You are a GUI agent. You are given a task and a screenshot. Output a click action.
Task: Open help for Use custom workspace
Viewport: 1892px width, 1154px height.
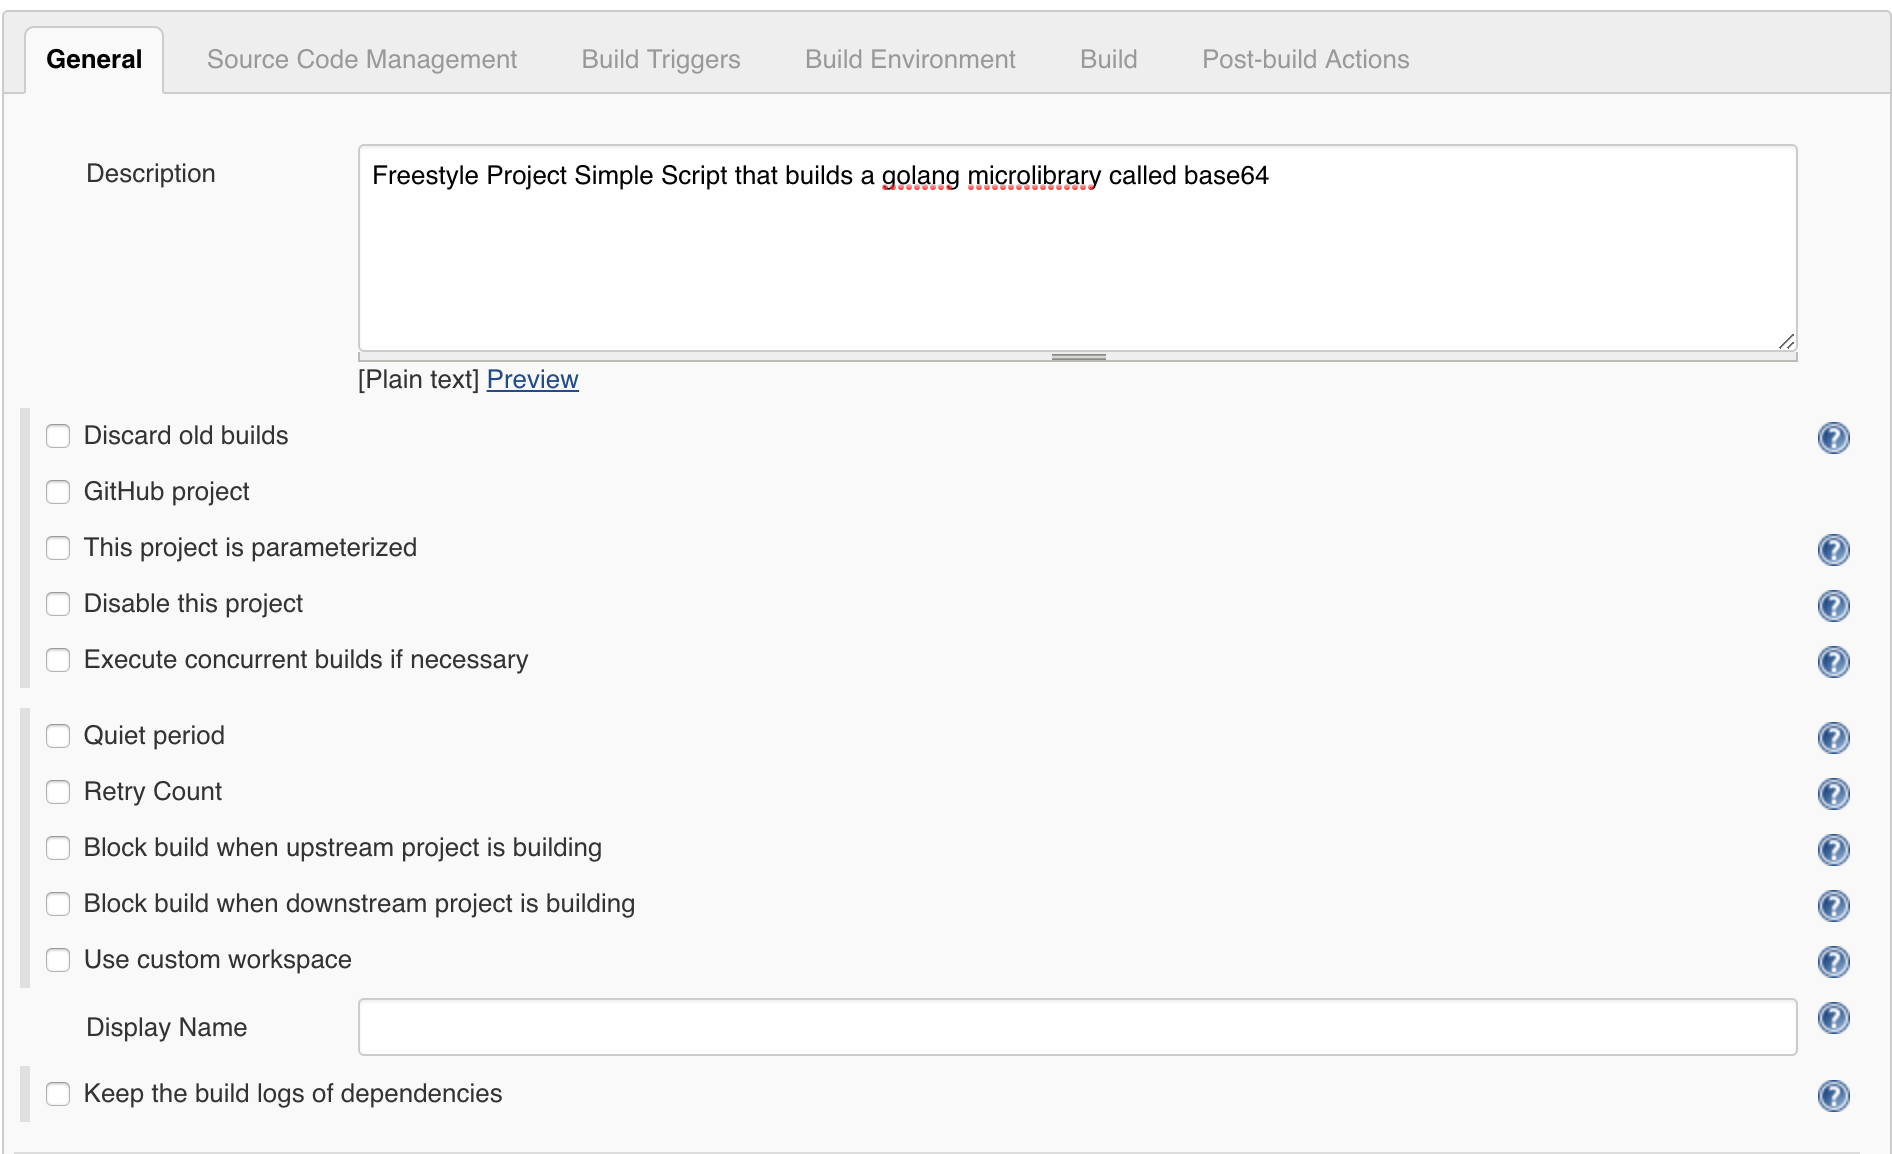coord(1833,962)
